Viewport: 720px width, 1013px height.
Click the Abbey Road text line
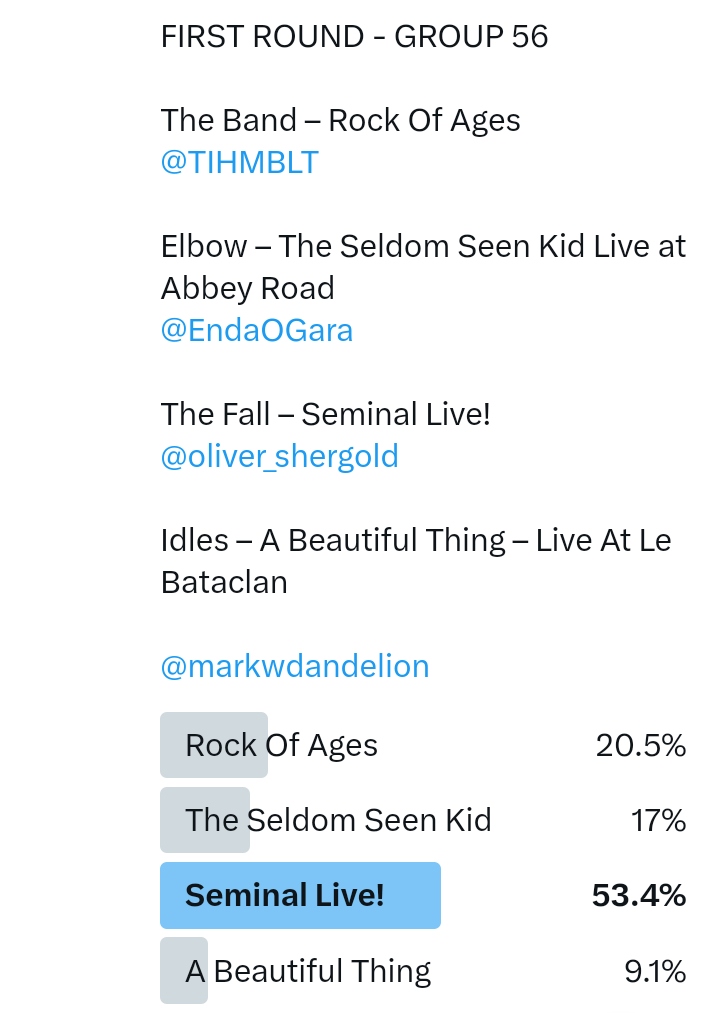[x=247, y=288]
